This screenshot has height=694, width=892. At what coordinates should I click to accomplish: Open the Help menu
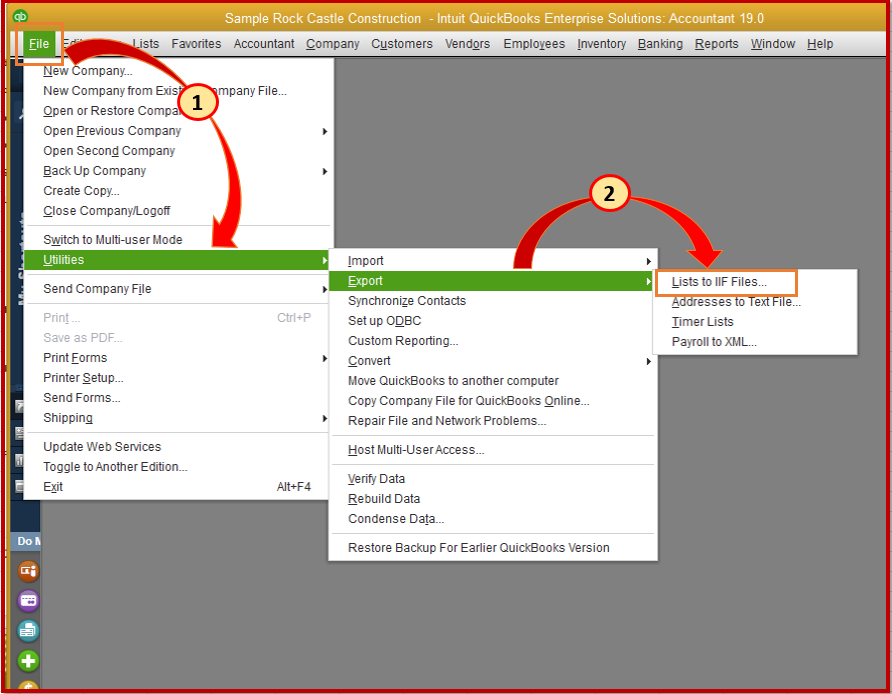(820, 44)
